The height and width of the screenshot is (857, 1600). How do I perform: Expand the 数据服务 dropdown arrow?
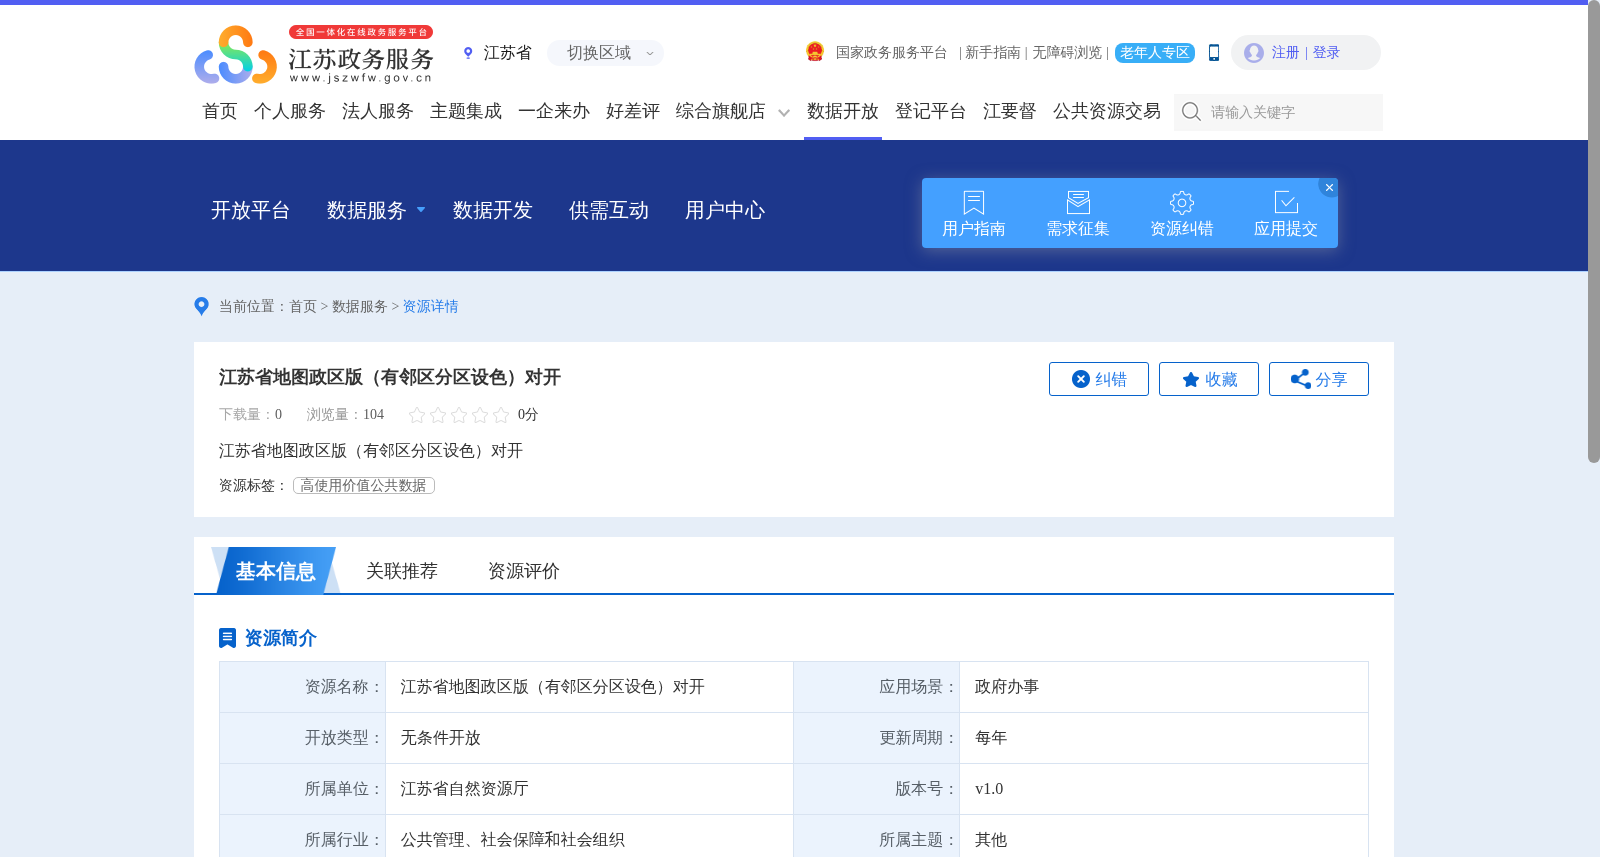(421, 210)
